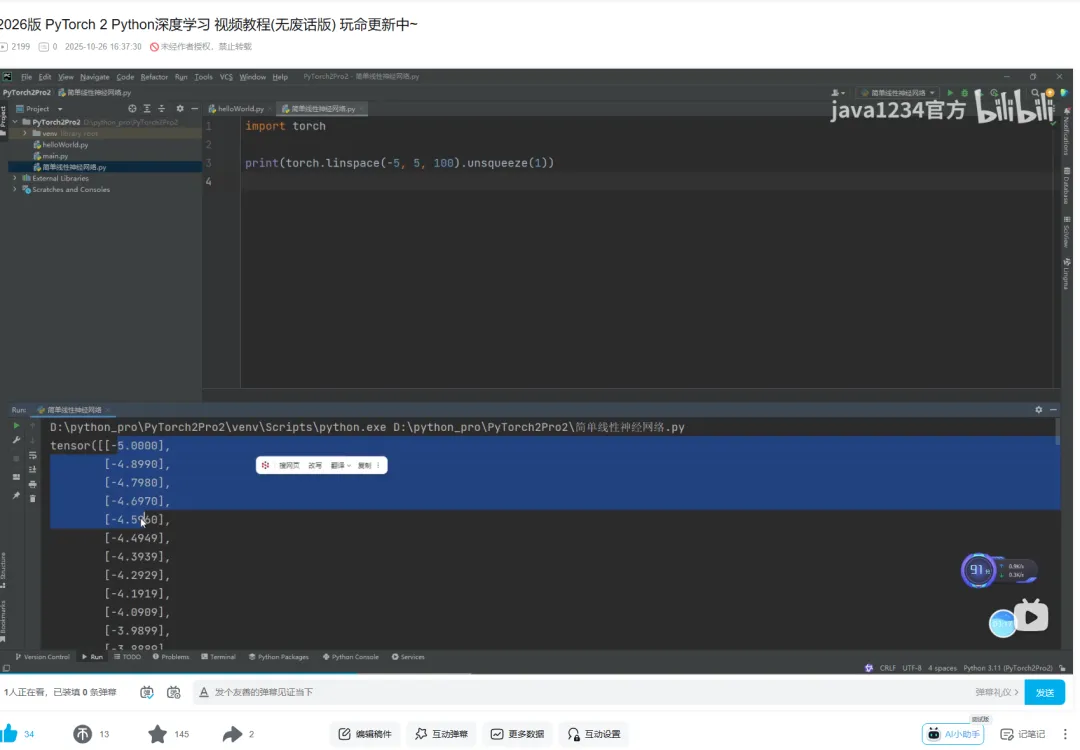
Task: Send the danmaku with 发送 button
Action: pyautogui.click(x=1044, y=692)
